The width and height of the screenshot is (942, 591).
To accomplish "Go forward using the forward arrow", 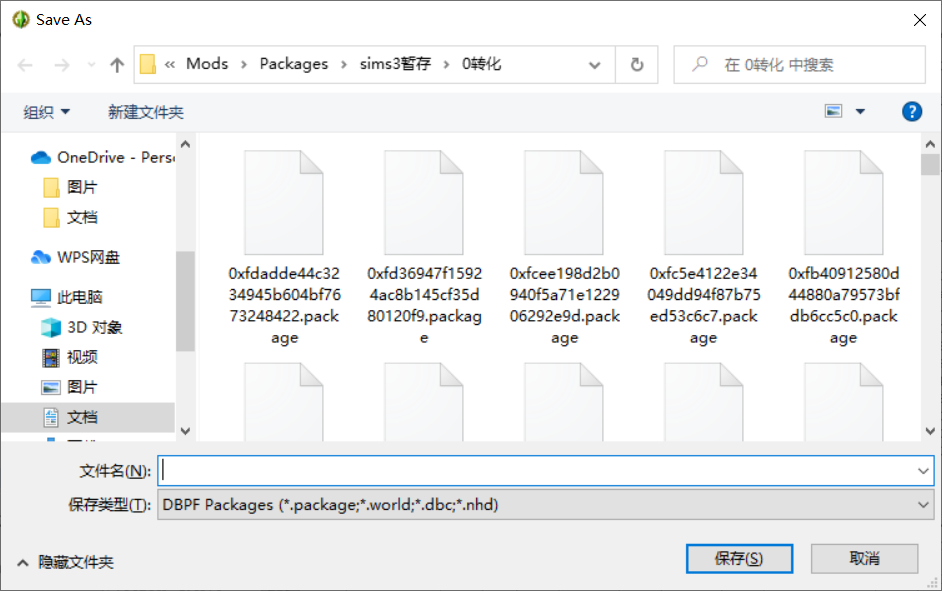I will click(x=62, y=65).
